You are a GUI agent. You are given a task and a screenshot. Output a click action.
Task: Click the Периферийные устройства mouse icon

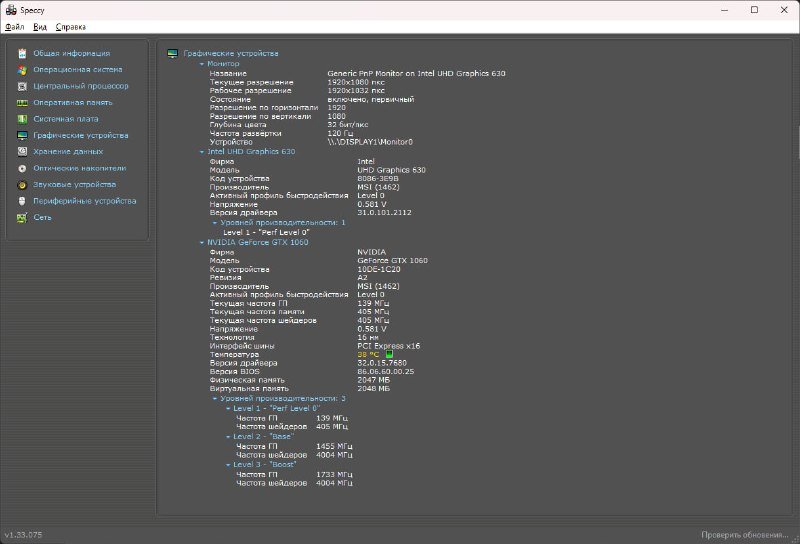[x=22, y=201]
